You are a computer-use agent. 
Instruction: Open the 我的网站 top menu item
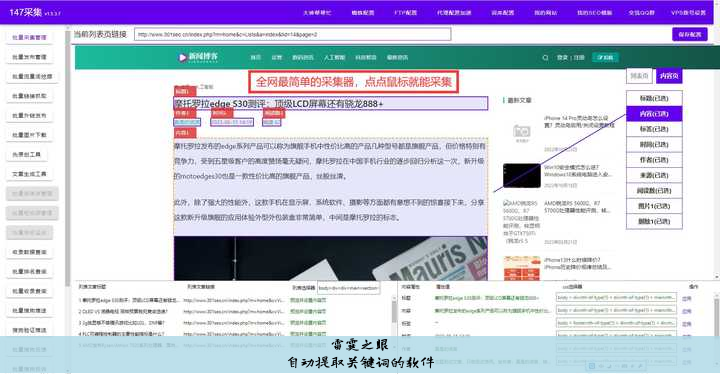546,13
